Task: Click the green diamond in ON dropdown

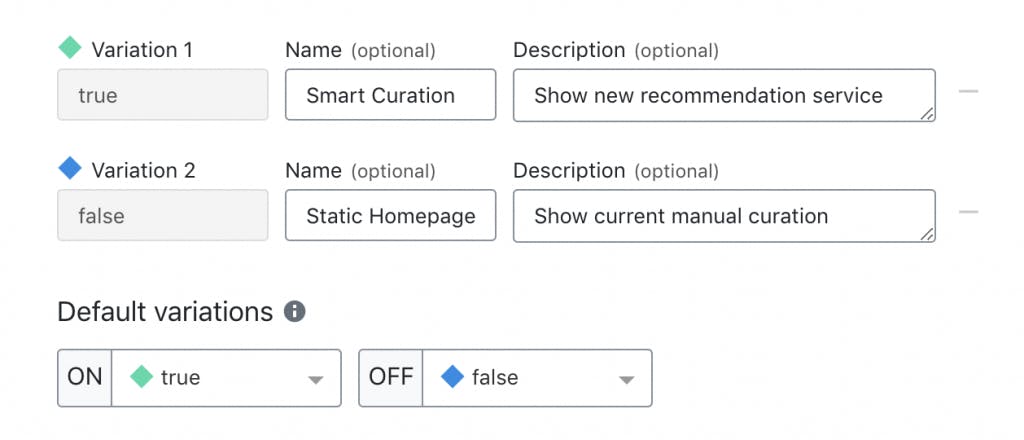Action: 142,377
